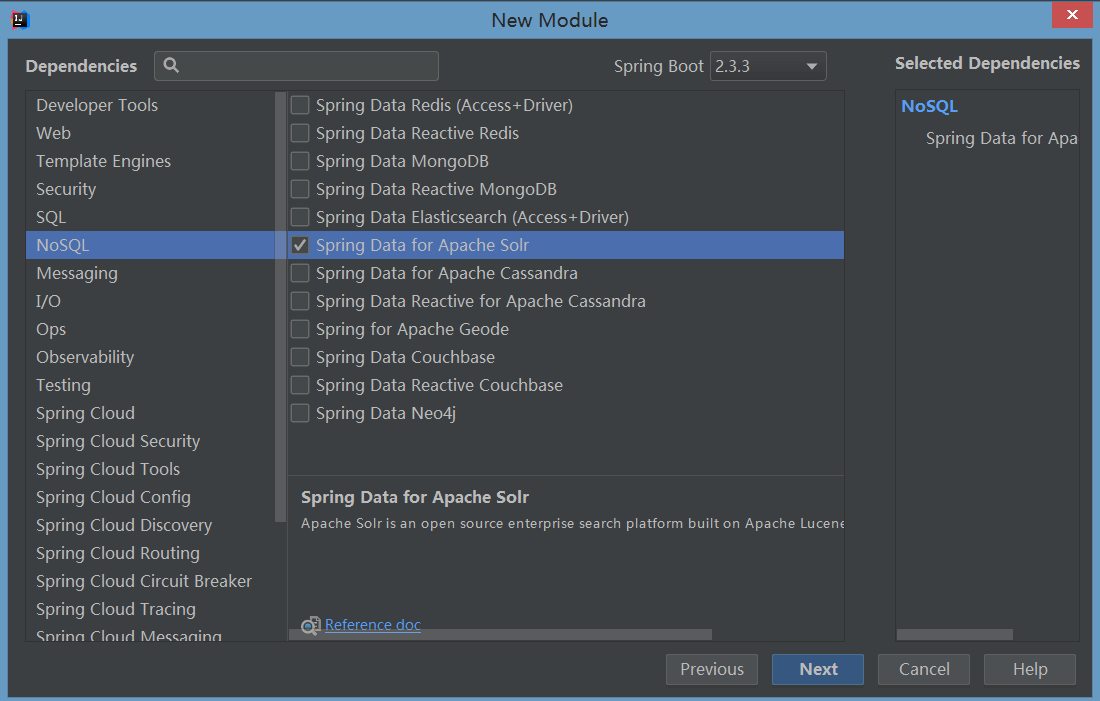Cancel the module creation
Screen dimensions: 1100x701
(x=923, y=670)
